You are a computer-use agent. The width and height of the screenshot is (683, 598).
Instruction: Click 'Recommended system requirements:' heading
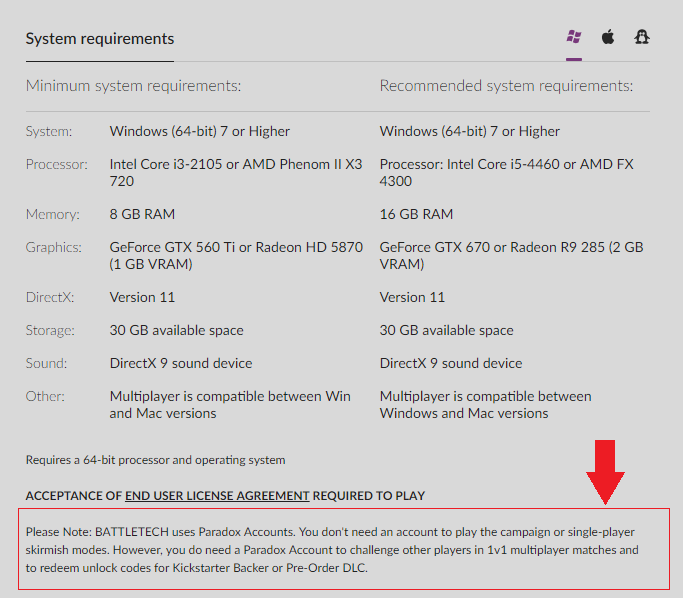click(x=506, y=86)
